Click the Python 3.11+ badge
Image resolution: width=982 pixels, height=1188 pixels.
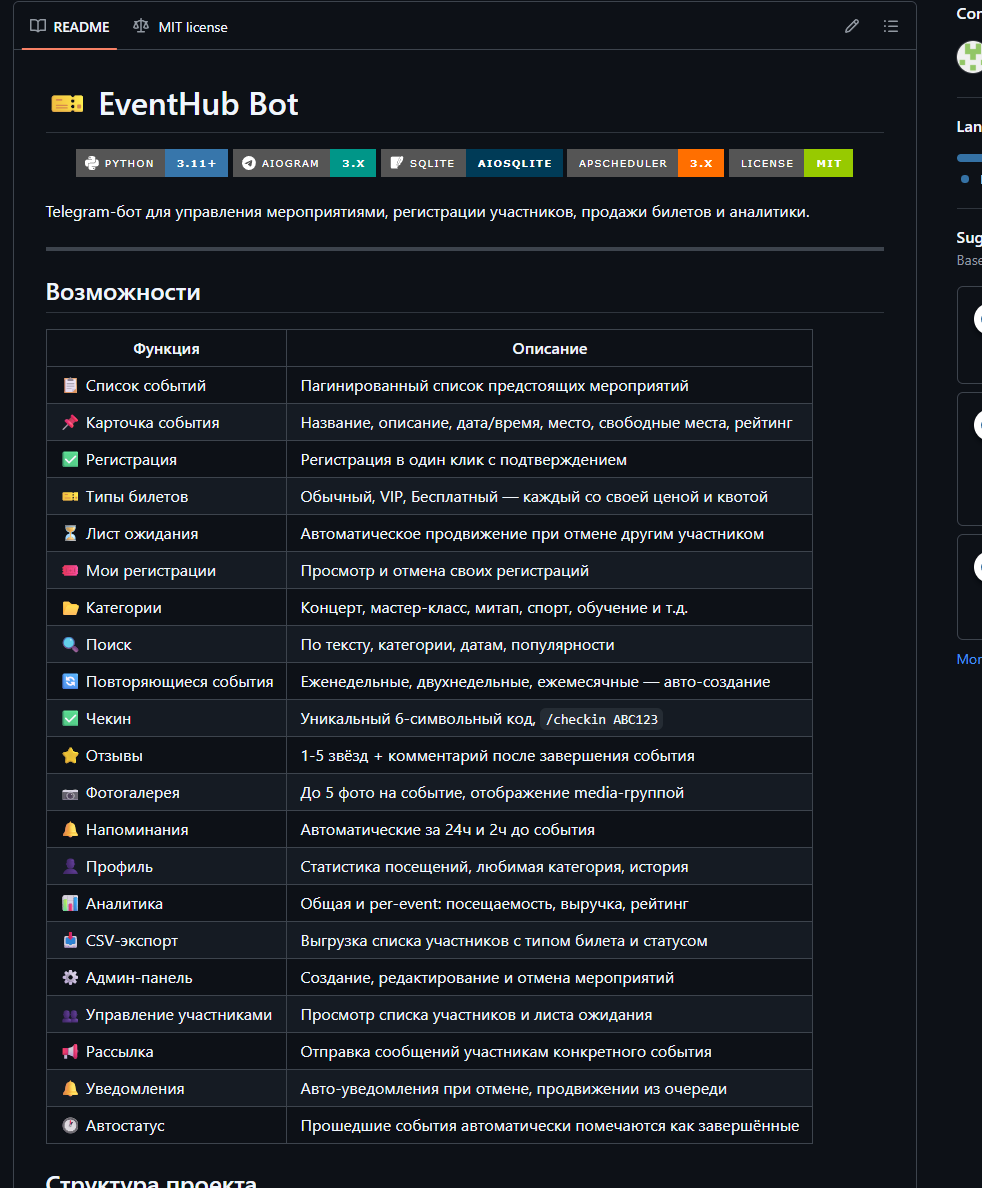pos(152,163)
